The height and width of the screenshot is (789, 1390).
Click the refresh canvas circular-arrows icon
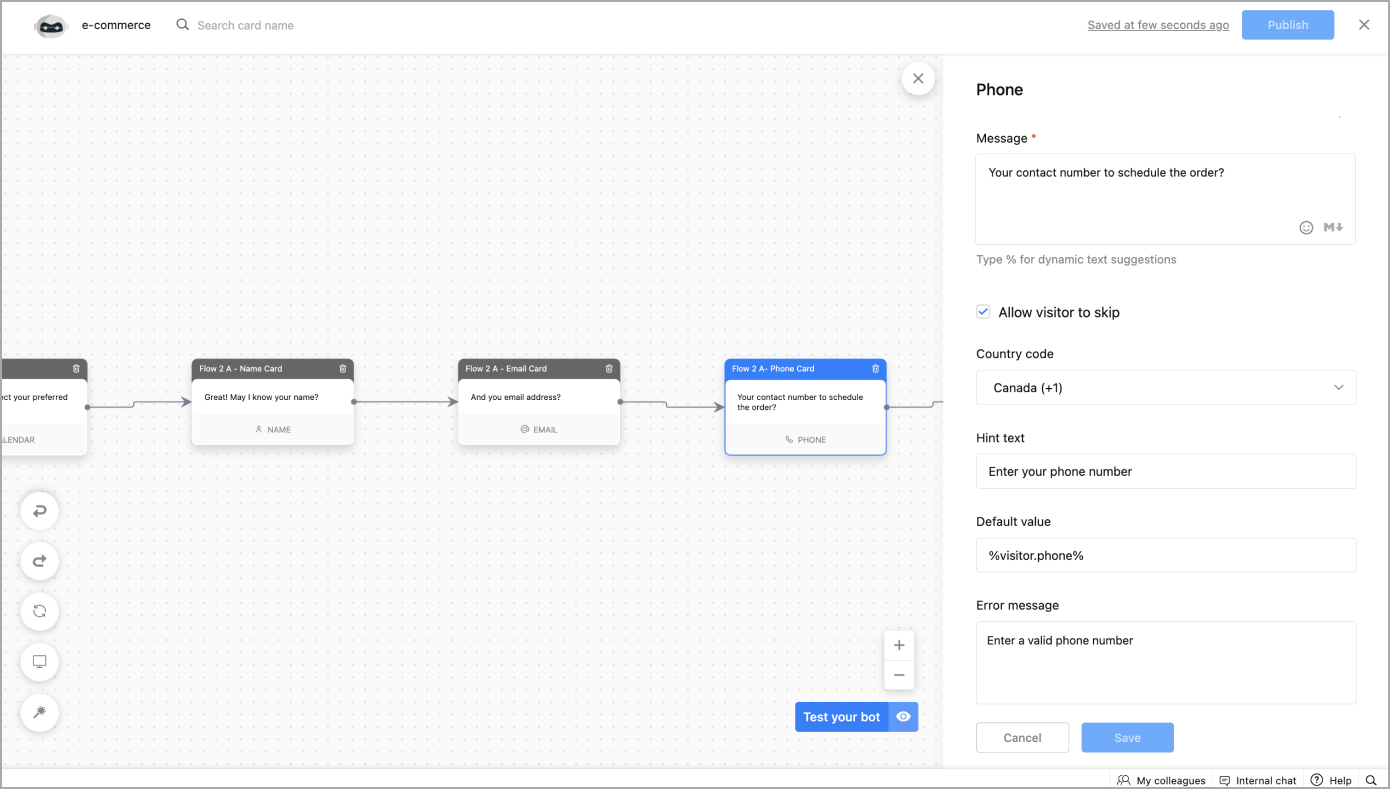[x=40, y=611]
